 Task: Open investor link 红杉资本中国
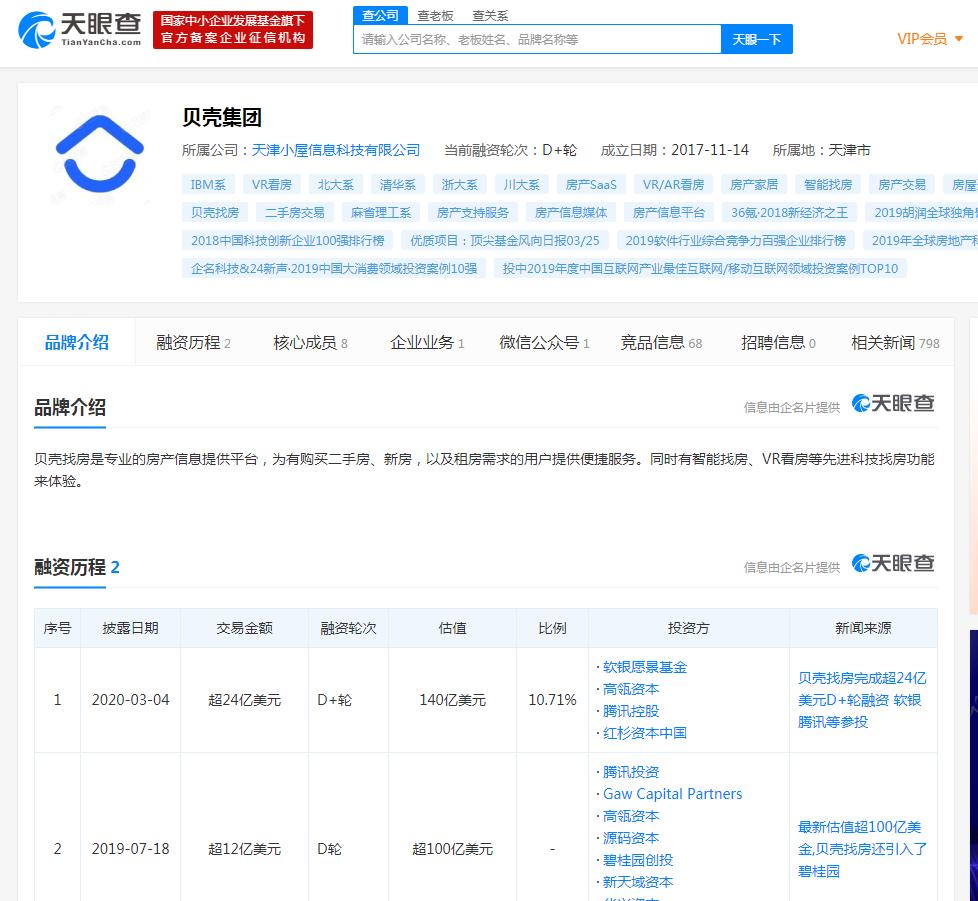point(645,733)
